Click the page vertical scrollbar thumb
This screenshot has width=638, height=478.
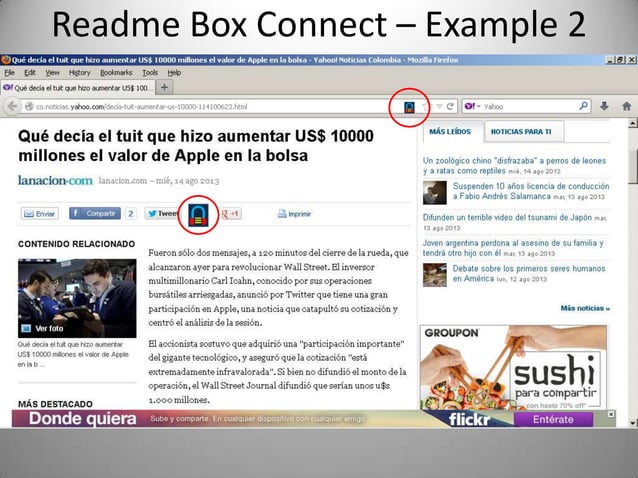[633, 167]
